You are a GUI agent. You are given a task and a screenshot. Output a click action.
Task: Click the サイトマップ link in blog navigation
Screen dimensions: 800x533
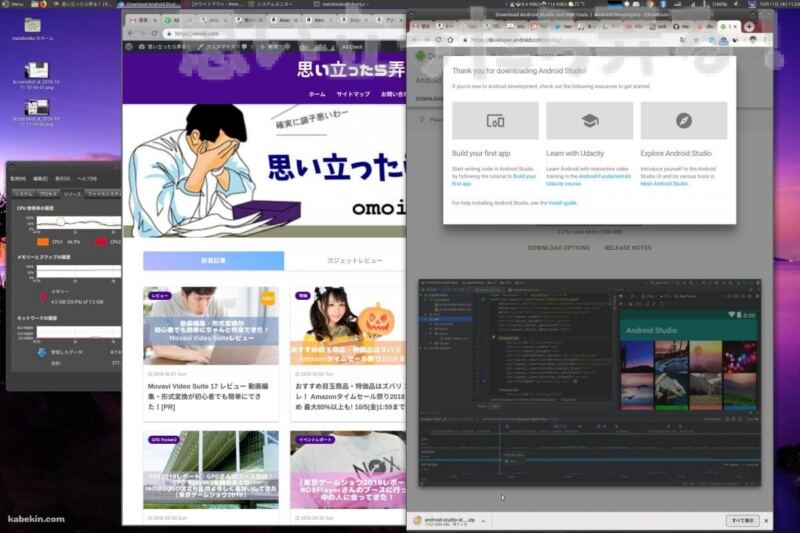(353, 94)
